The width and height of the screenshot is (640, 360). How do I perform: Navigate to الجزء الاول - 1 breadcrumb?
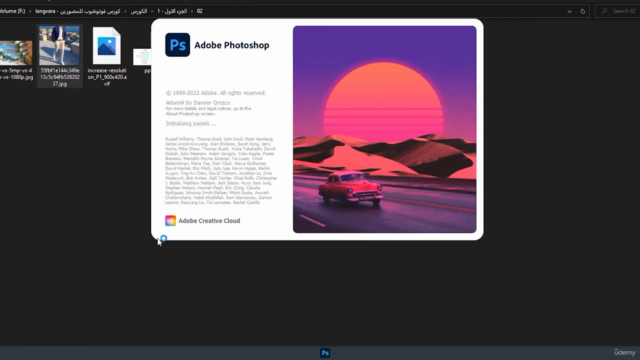pos(172,11)
